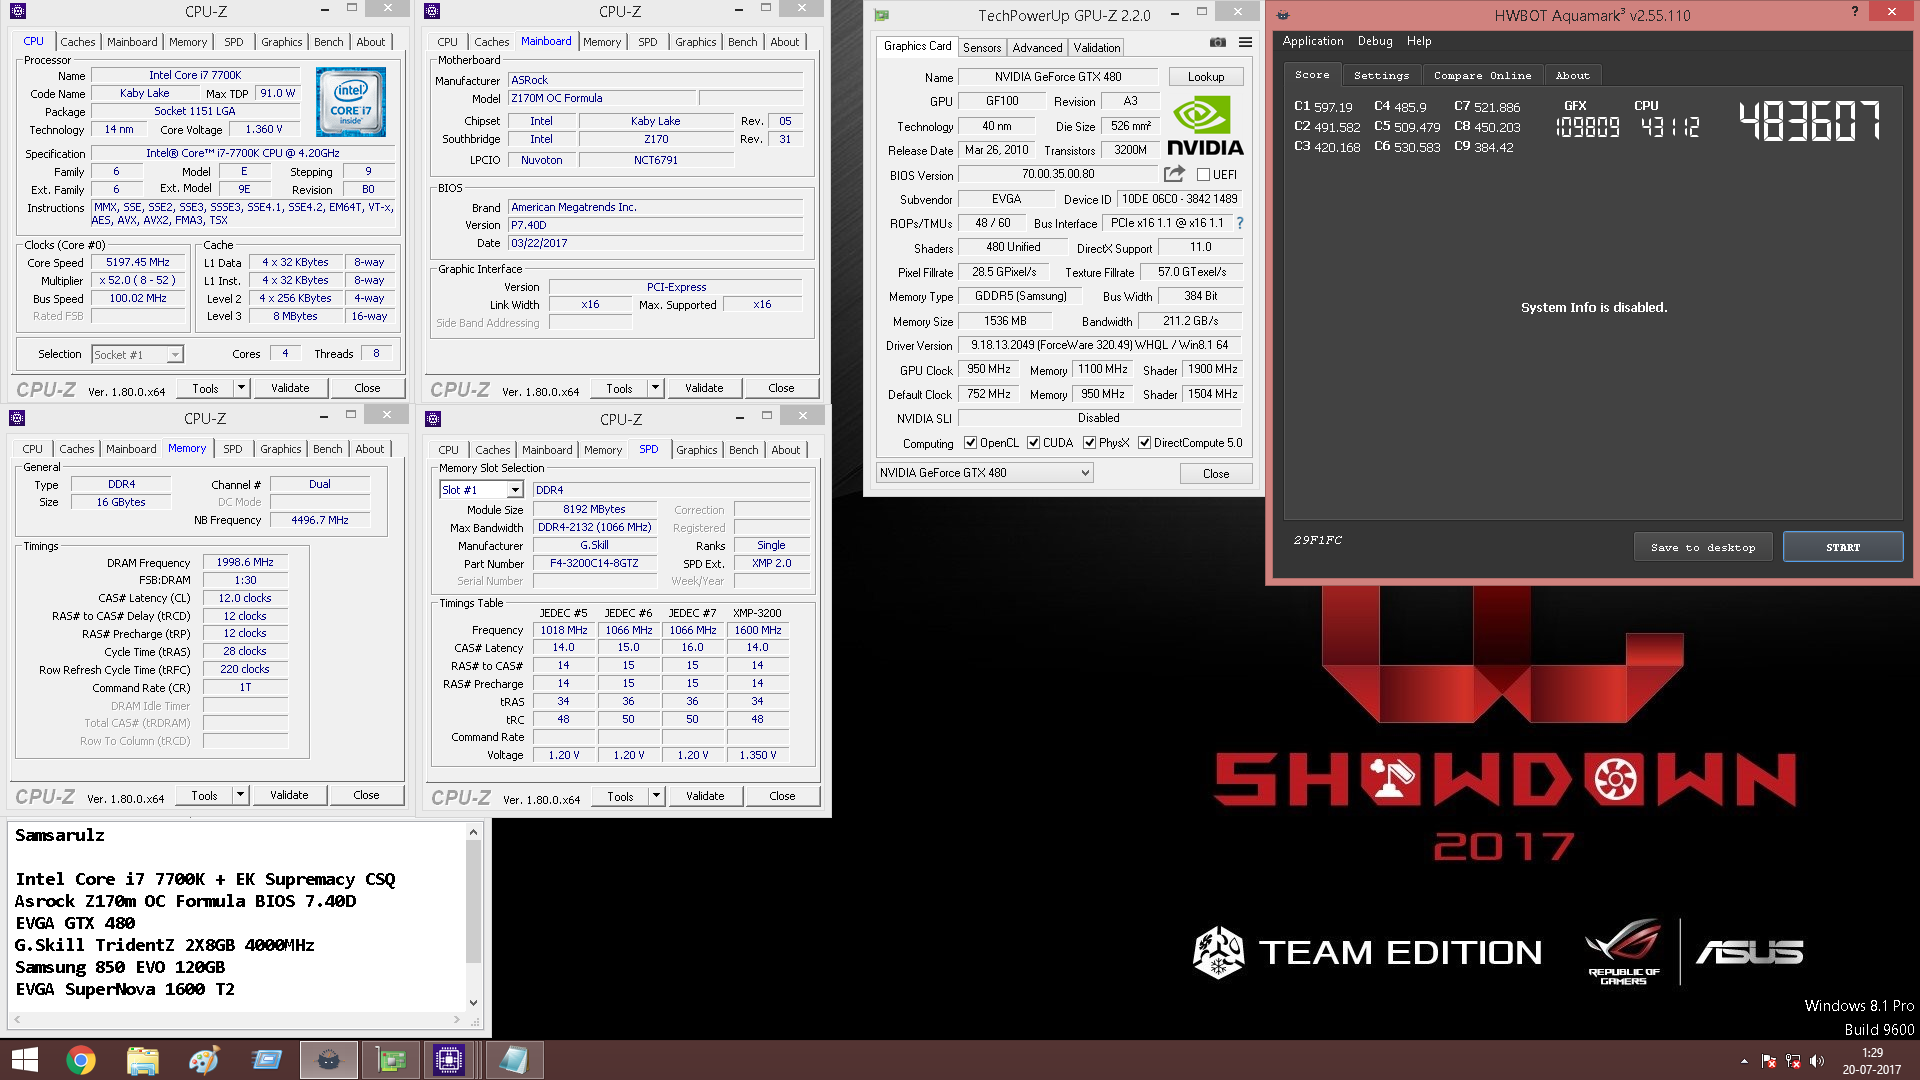This screenshot has width=1920, height=1080.
Task: Click the GPU-Z screenshot camera icon
Action: [1217, 42]
